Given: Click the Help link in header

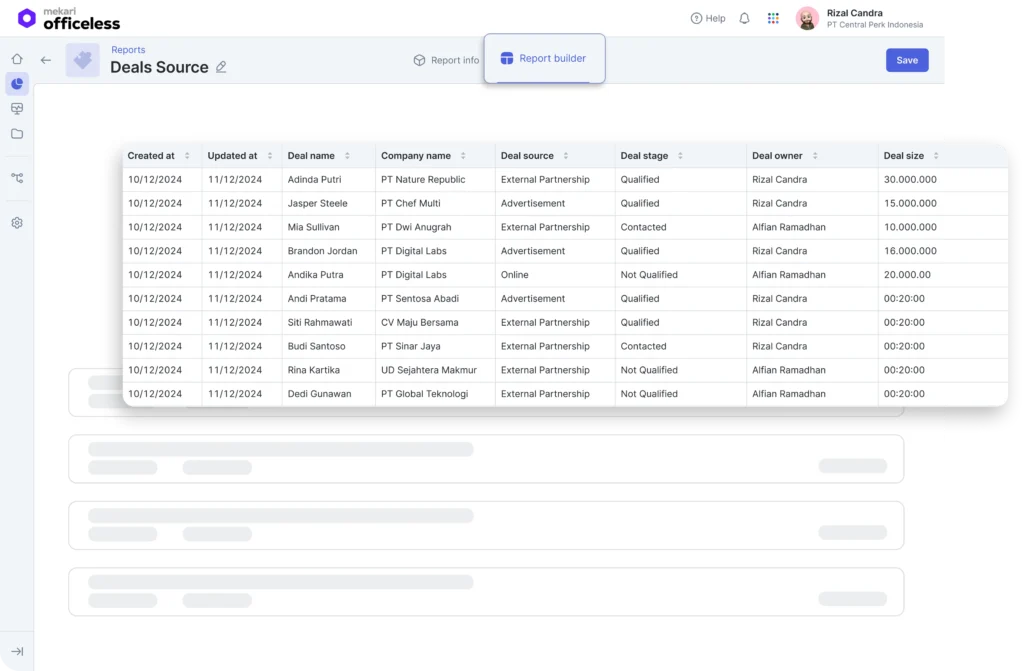Looking at the screenshot, I should pos(708,18).
